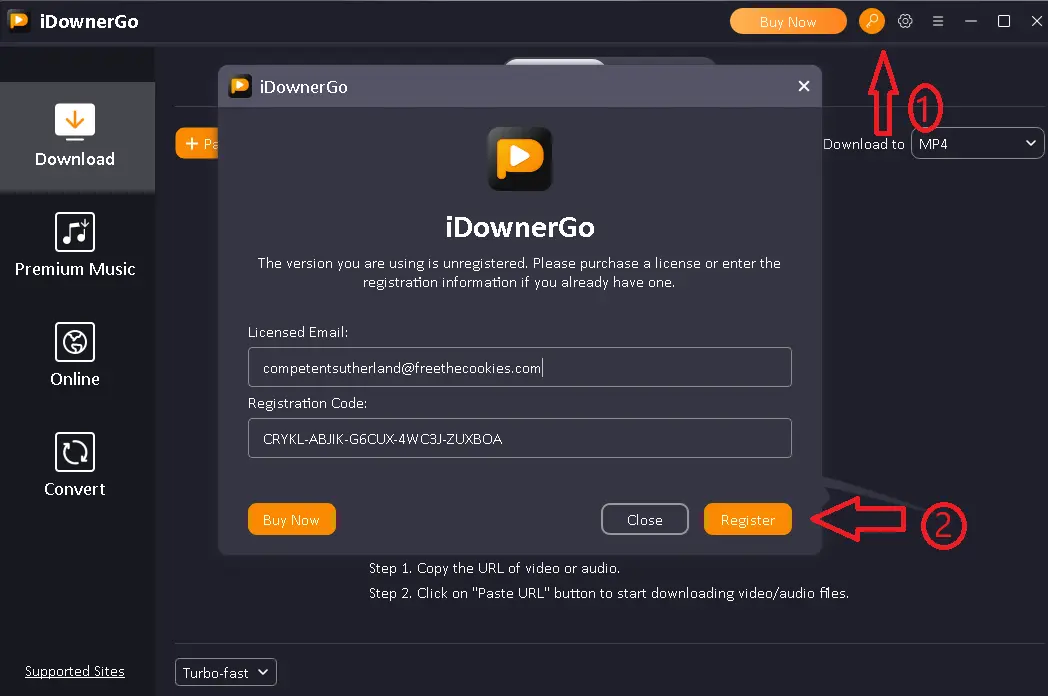Open the hamburger menu icon
This screenshot has height=696, width=1048.
(938, 21)
